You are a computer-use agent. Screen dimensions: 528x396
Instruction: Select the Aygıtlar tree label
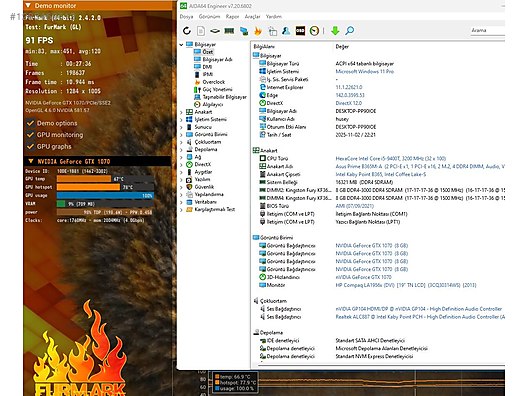click(x=203, y=172)
